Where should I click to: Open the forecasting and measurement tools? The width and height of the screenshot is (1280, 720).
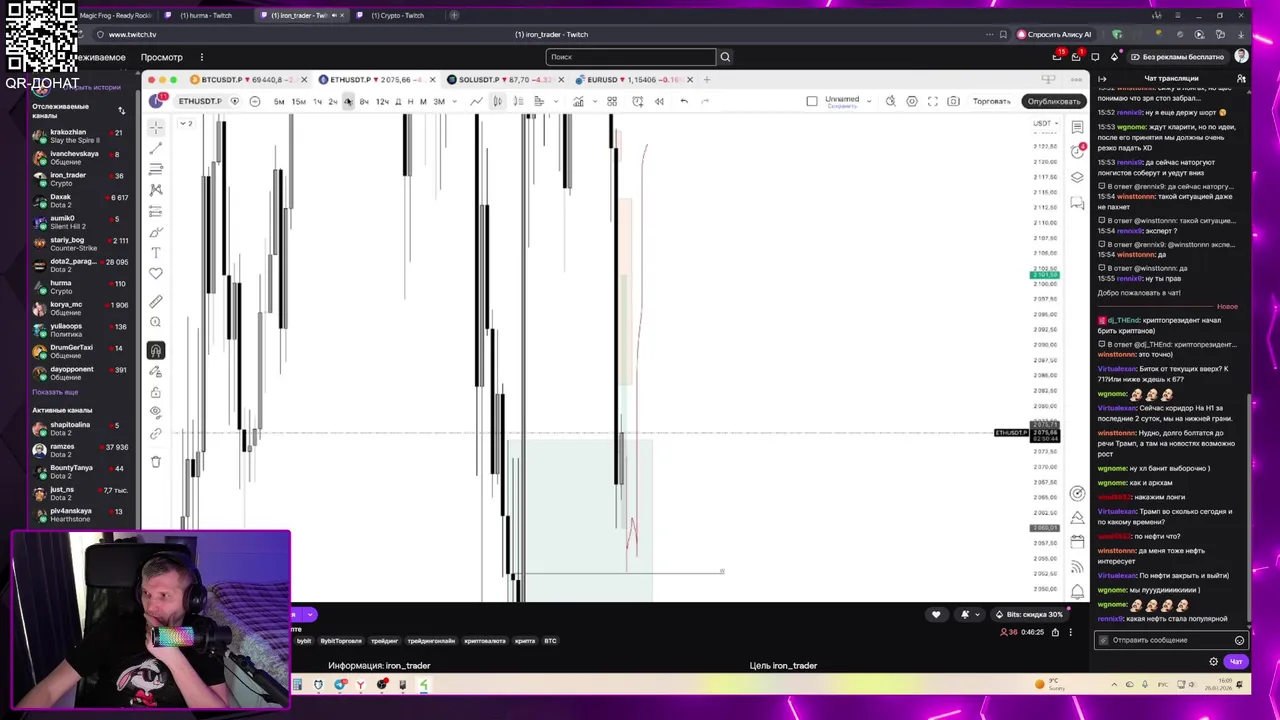(156, 211)
